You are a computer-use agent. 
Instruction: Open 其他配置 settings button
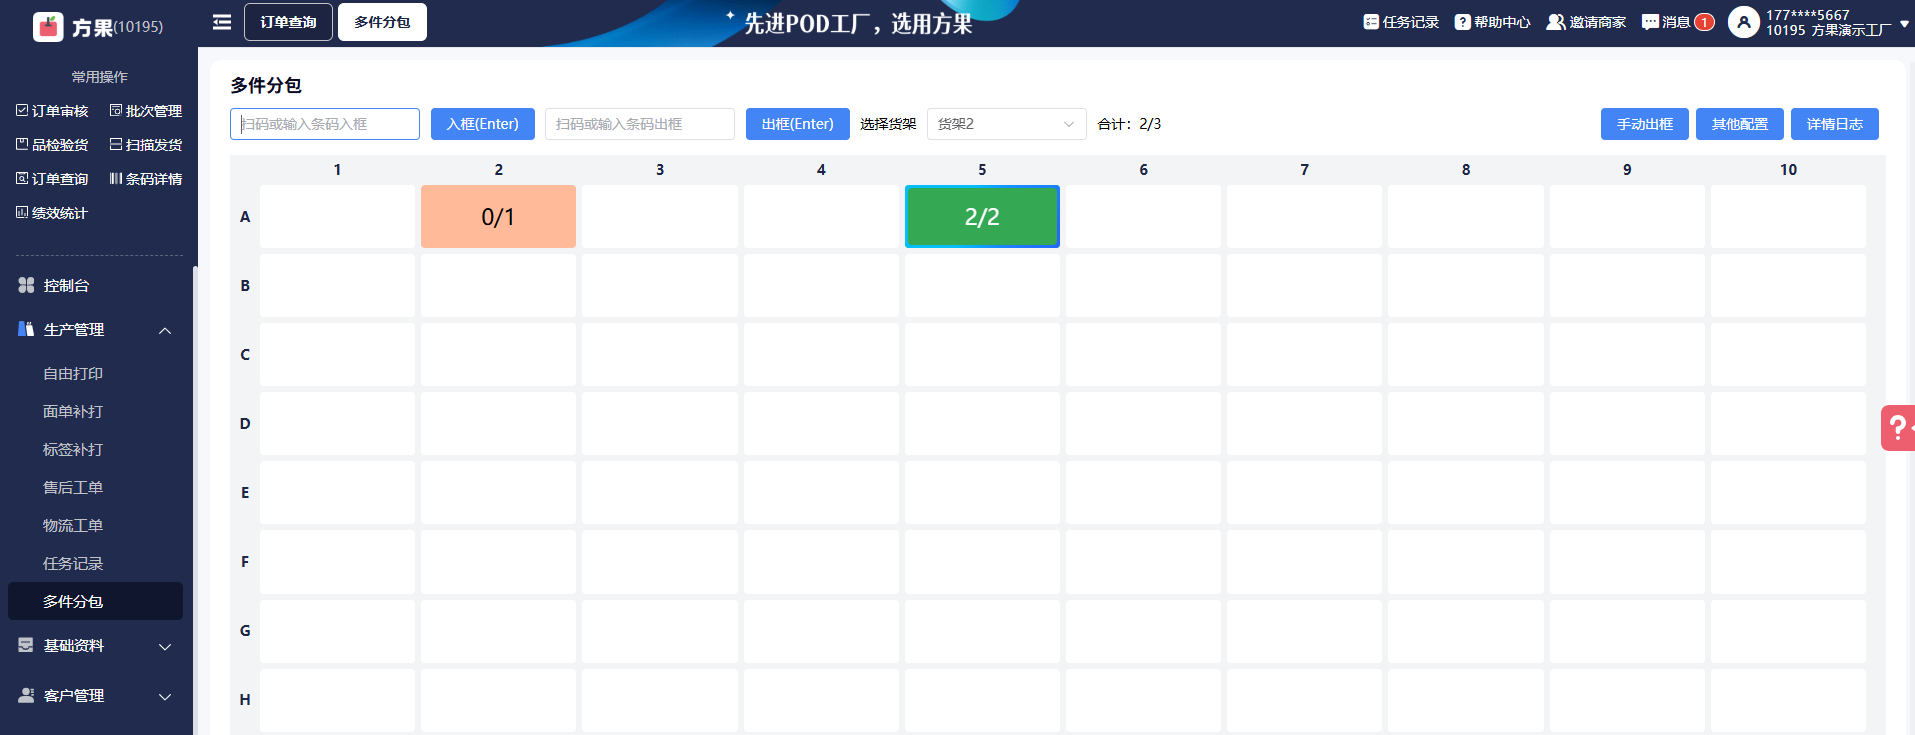(x=1740, y=124)
